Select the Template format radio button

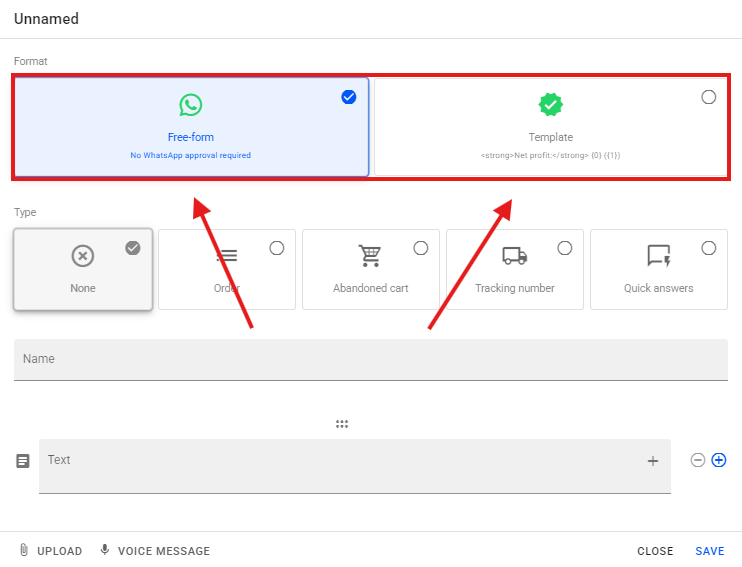(709, 97)
